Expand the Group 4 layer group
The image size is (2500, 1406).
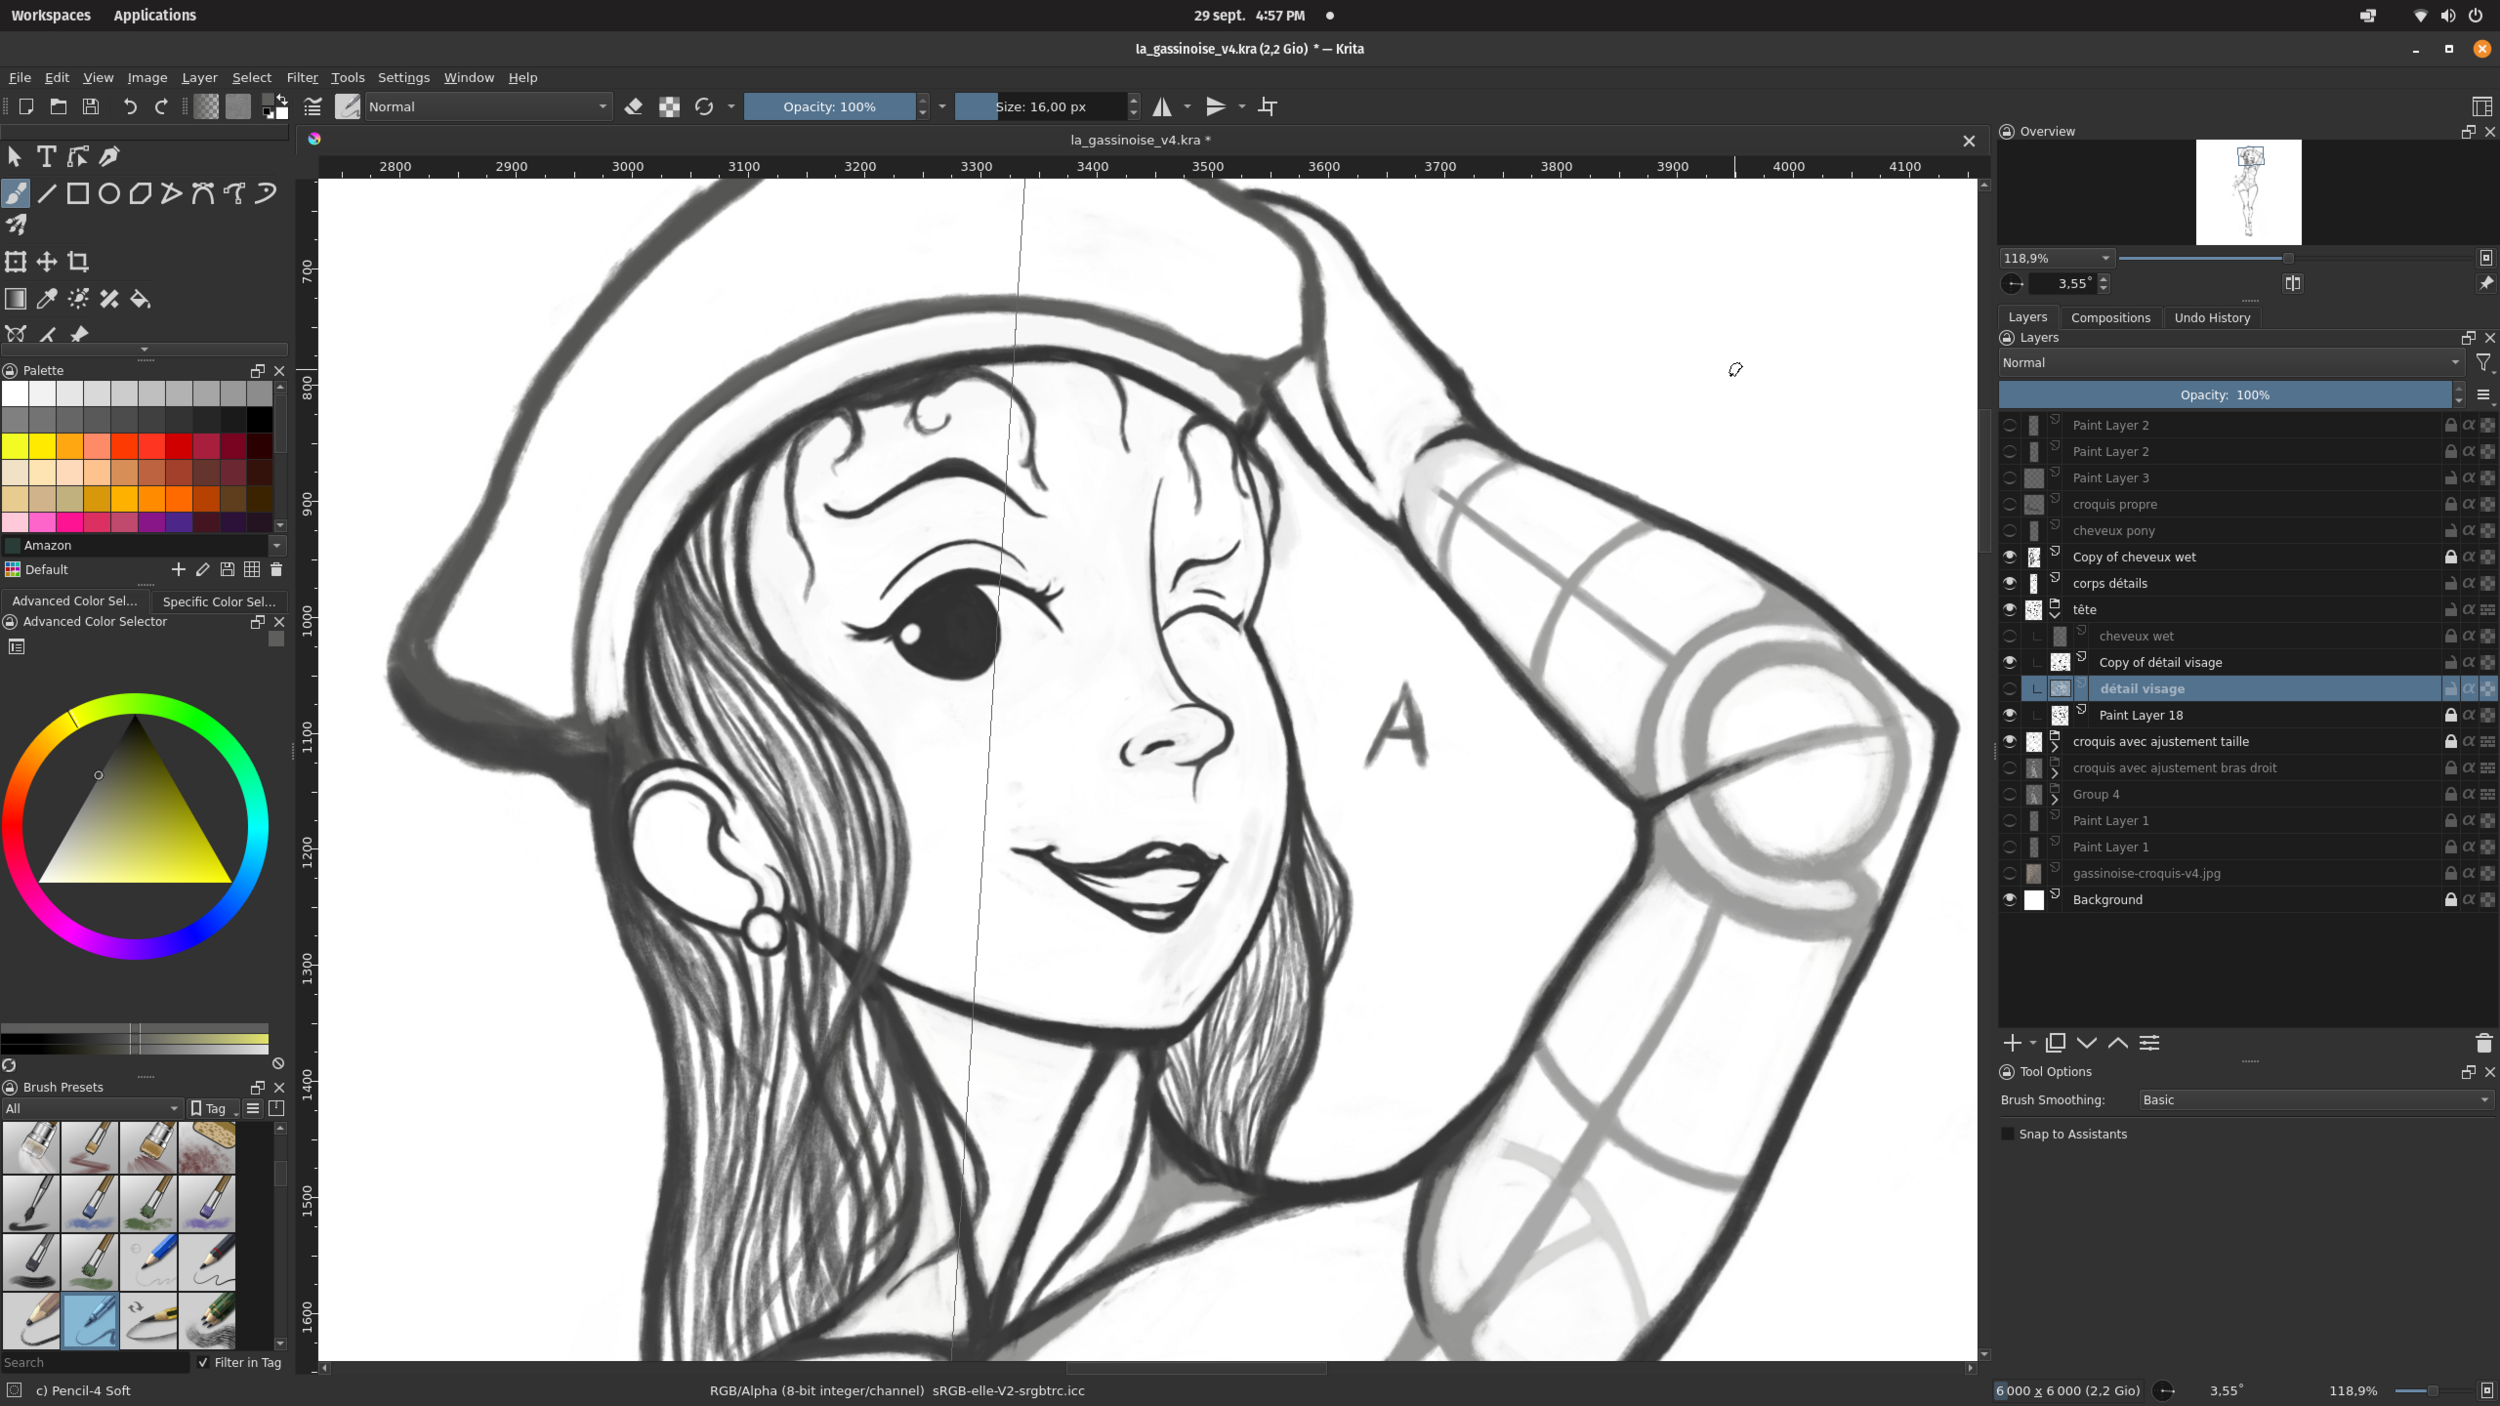coord(2055,799)
